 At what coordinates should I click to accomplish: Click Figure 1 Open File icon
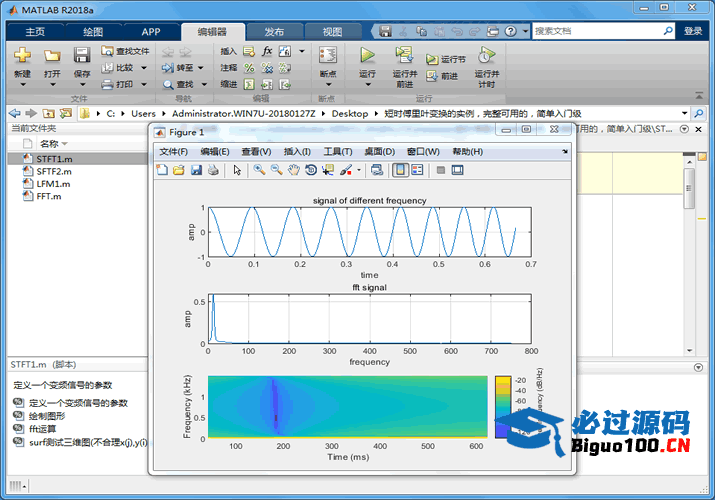[179, 170]
